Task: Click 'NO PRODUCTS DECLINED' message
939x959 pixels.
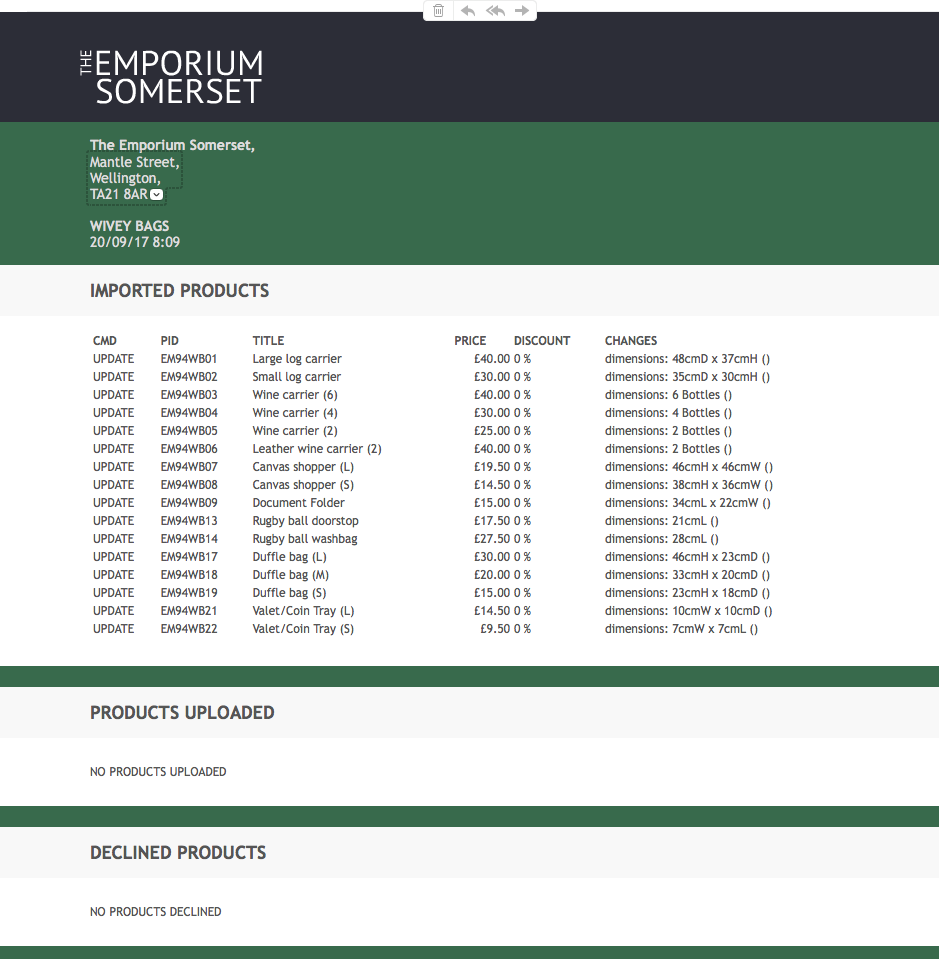Action: pos(155,912)
